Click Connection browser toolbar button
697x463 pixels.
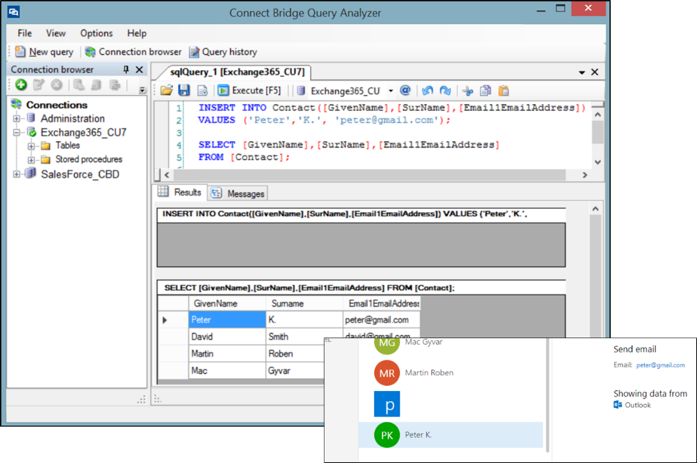click(x=133, y=52)
